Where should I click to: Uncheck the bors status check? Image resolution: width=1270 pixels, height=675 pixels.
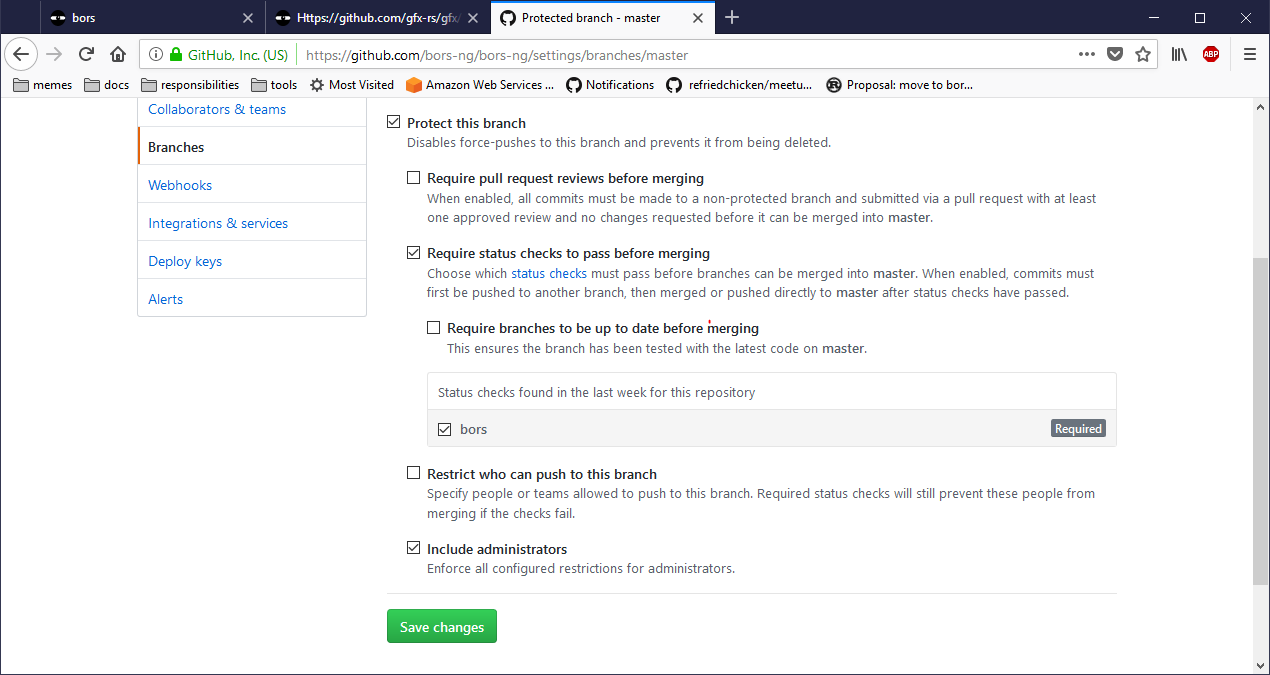click(x=445, y=429)
